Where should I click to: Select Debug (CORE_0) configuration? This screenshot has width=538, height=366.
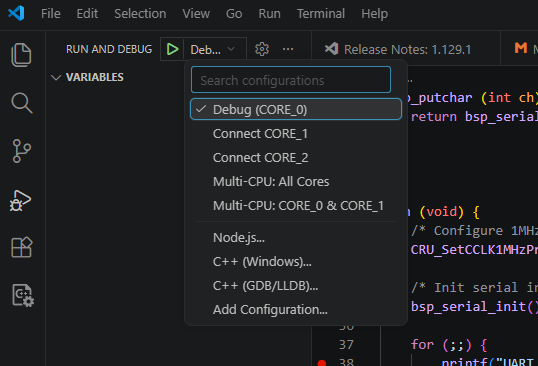click(296, 109)
